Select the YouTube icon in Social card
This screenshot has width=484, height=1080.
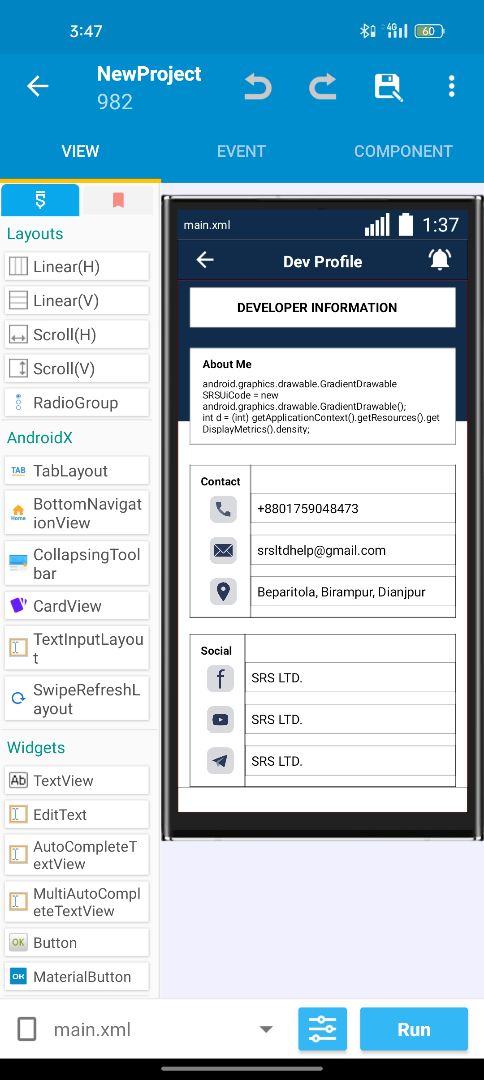coord(220,720)
